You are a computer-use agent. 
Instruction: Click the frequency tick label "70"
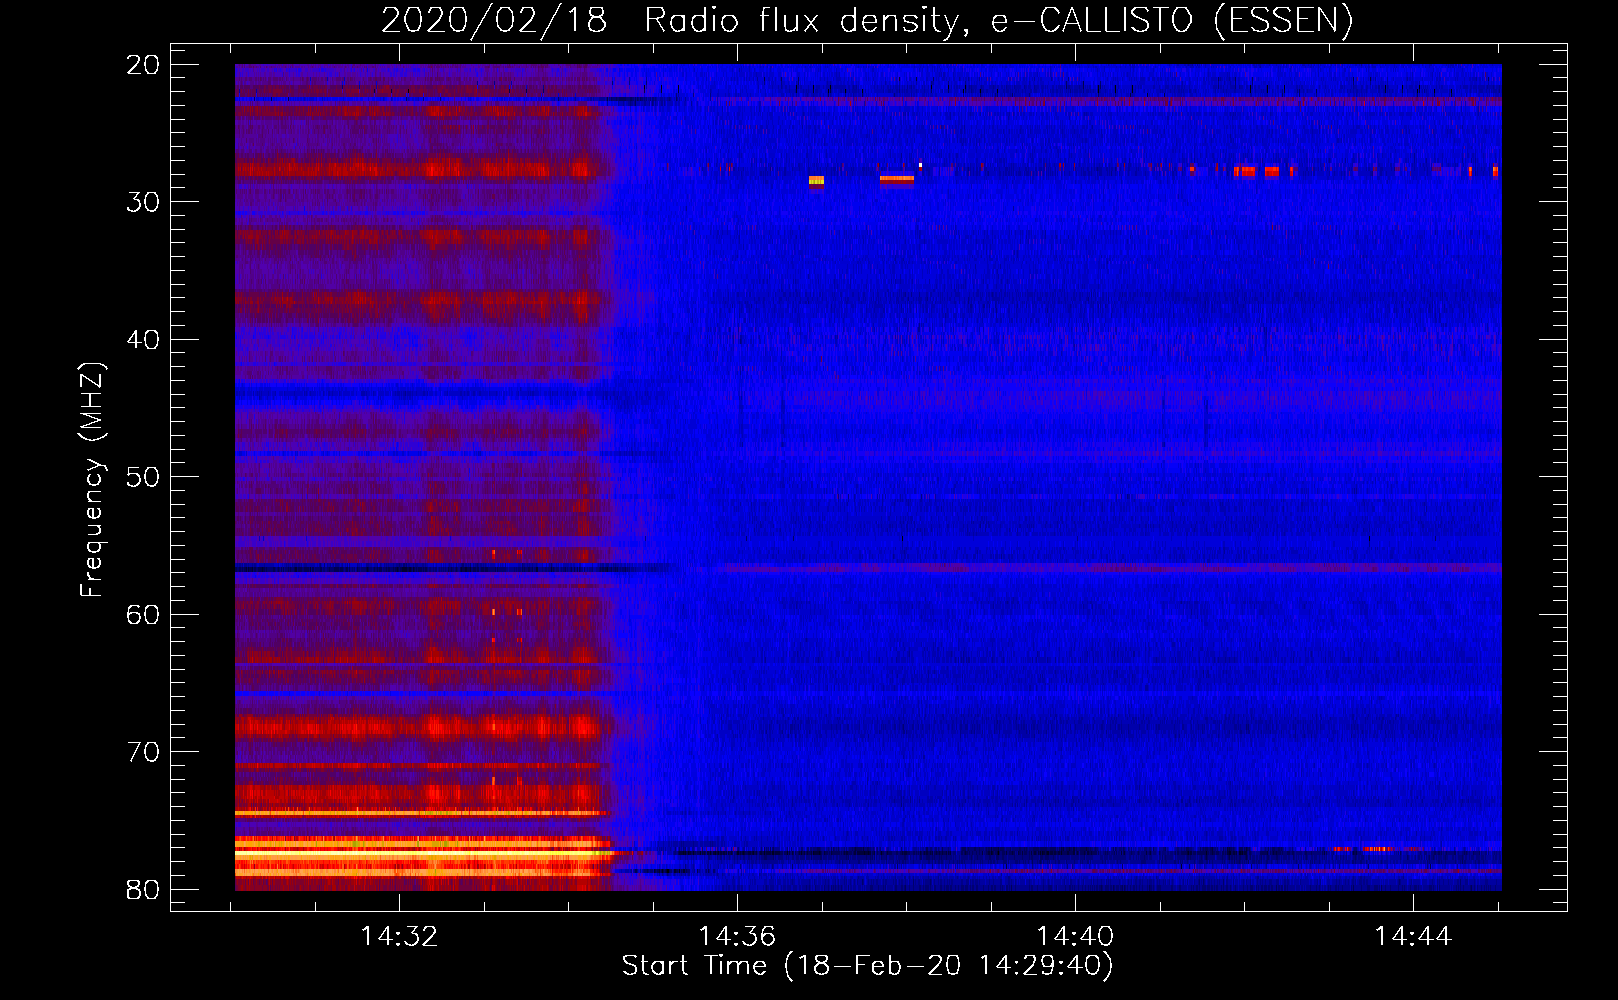(144, 752)
